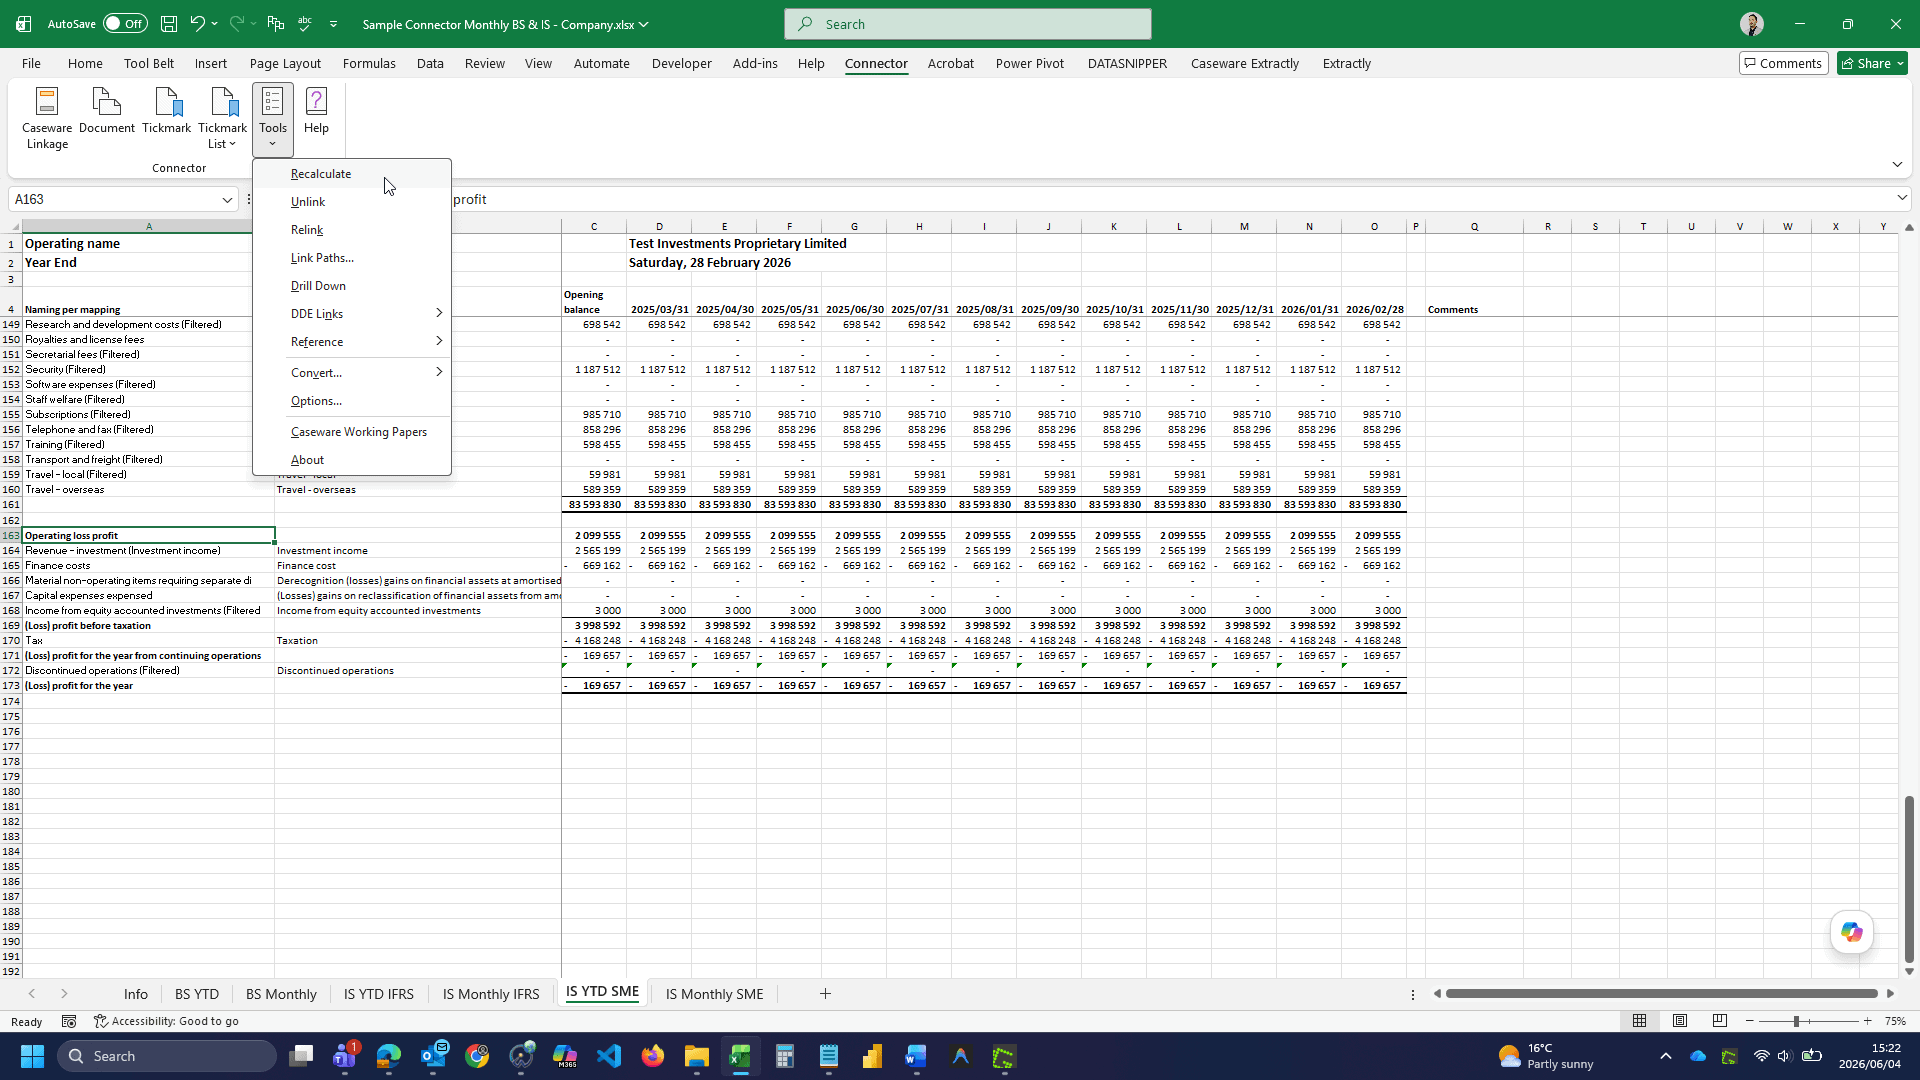Click the Caseware Linkage ribbon icon
Viewport: 1920px width, 1080px height.
point(47,118)
